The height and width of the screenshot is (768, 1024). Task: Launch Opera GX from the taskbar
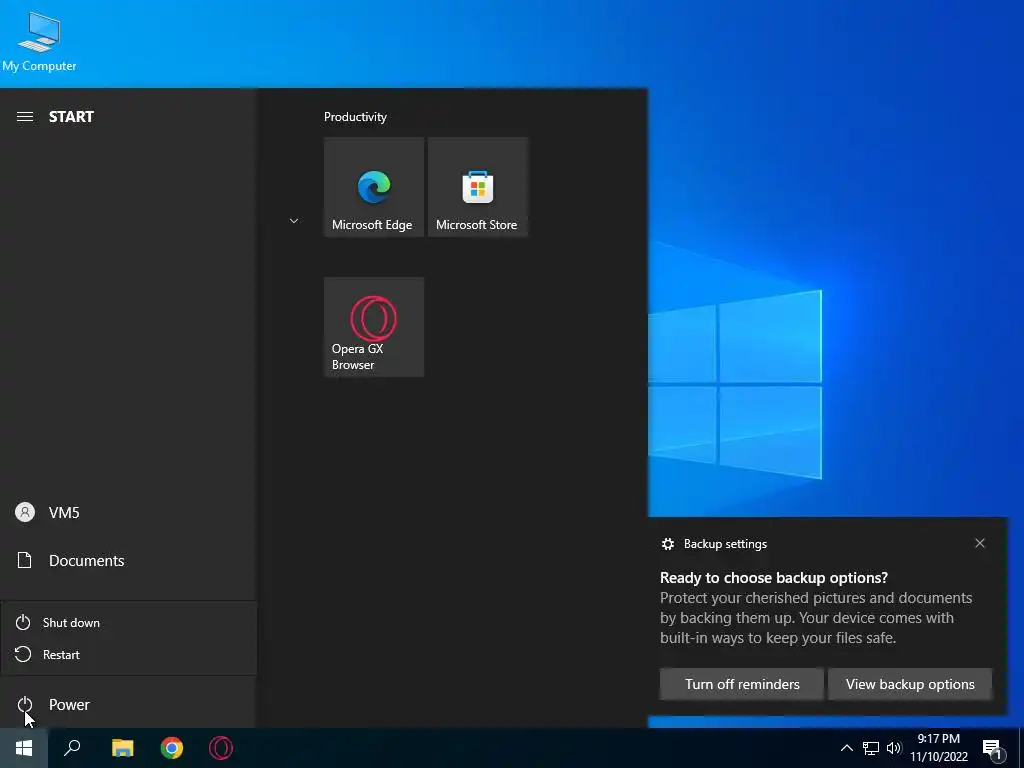(x=221, y=748)
